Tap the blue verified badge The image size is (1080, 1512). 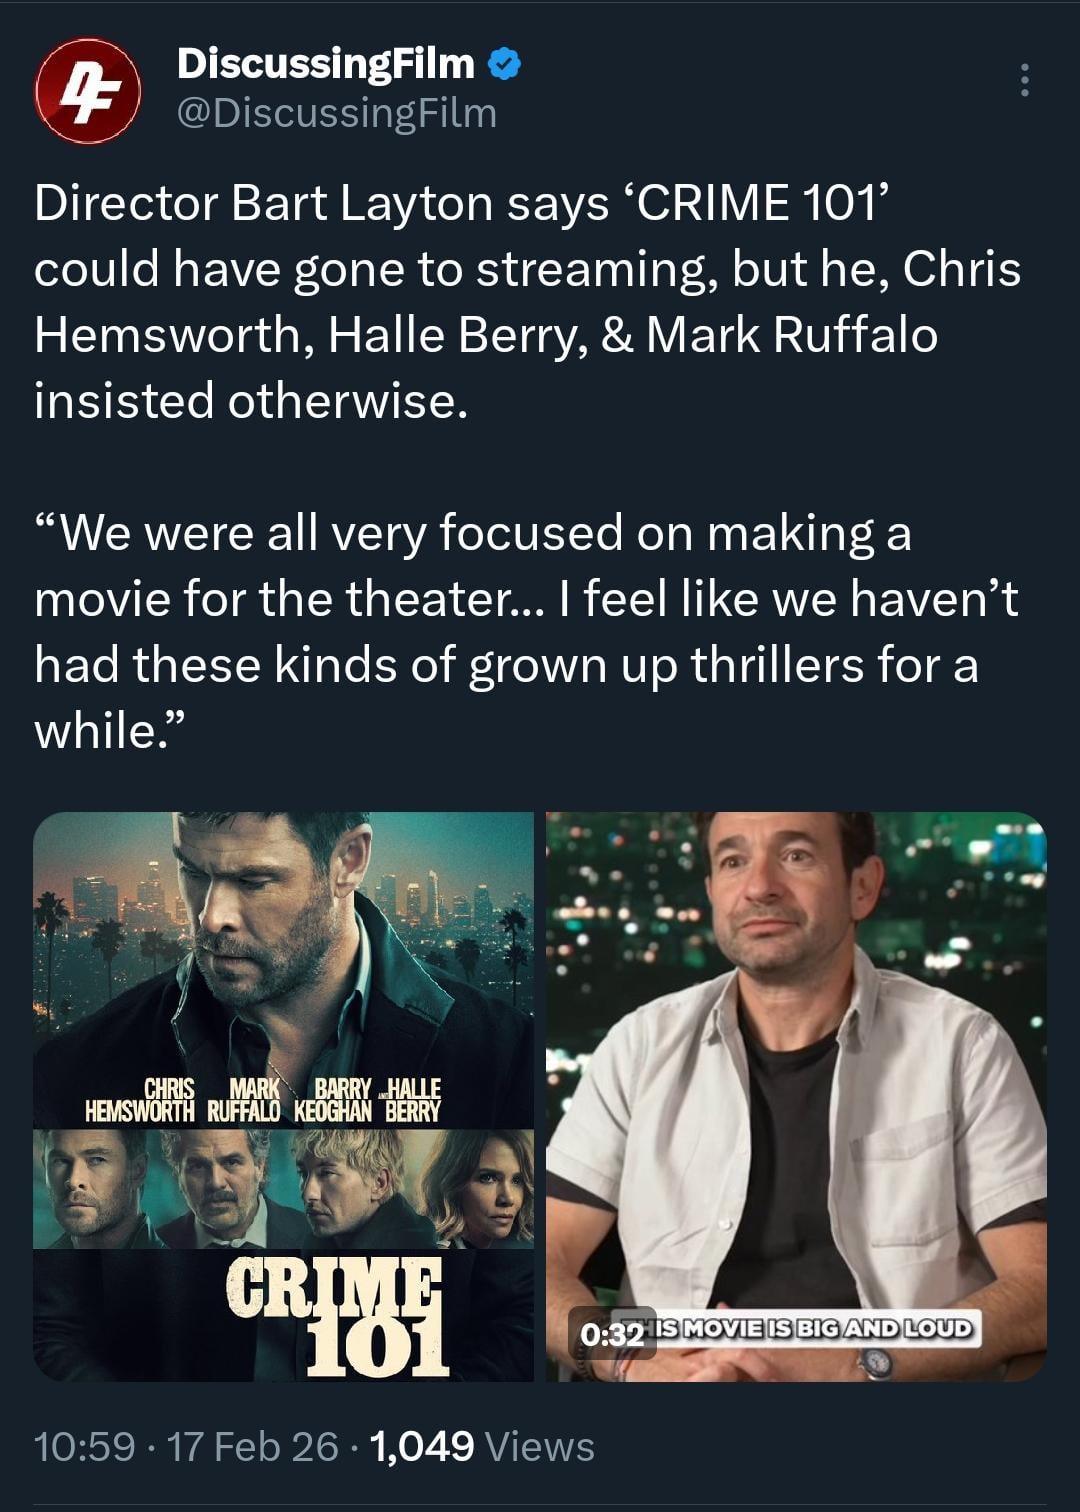click(x=504, y=65)
